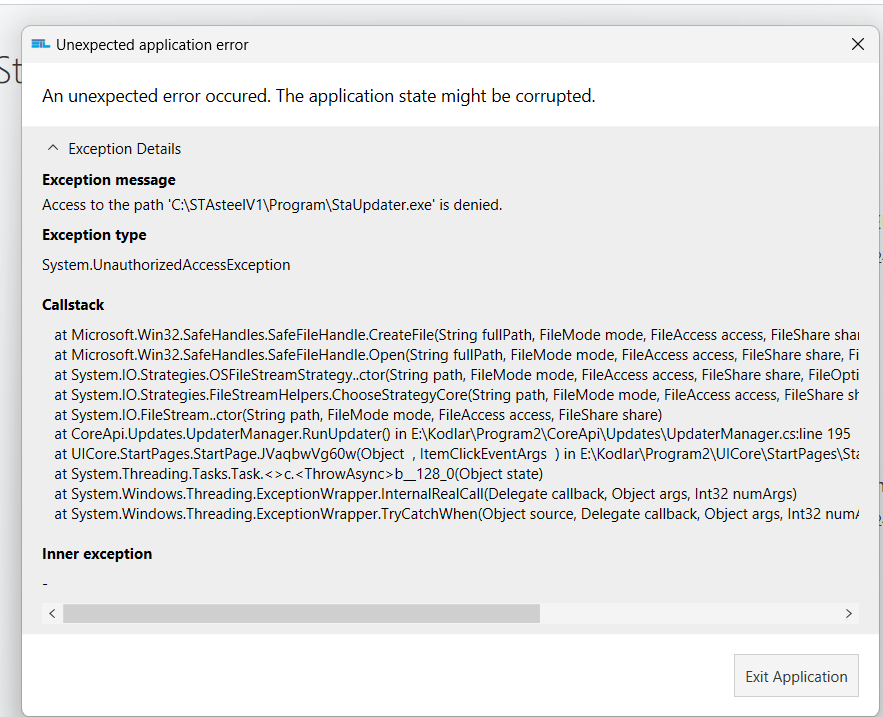This screenshot has height=717, width=883.
Task: Click the 'Access to the path' message text
Action: (x=272, y=205)
